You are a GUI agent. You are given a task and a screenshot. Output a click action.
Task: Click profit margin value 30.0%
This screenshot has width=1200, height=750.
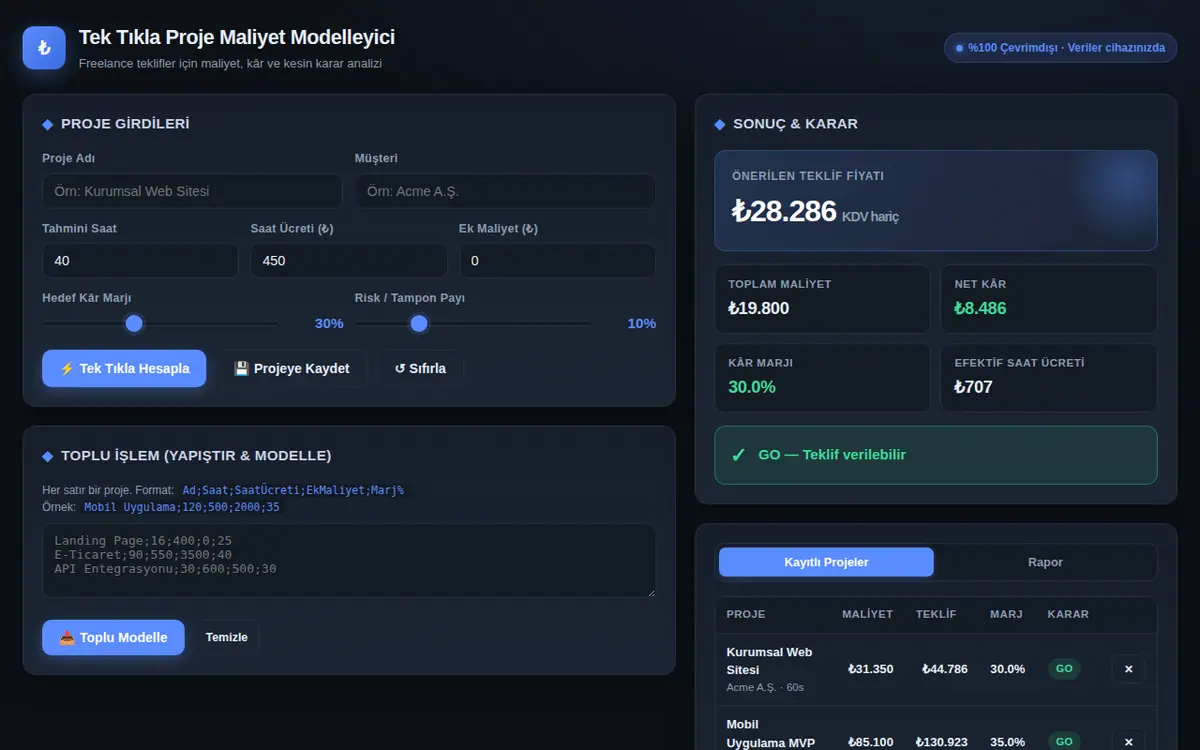[x=752, y=387]
